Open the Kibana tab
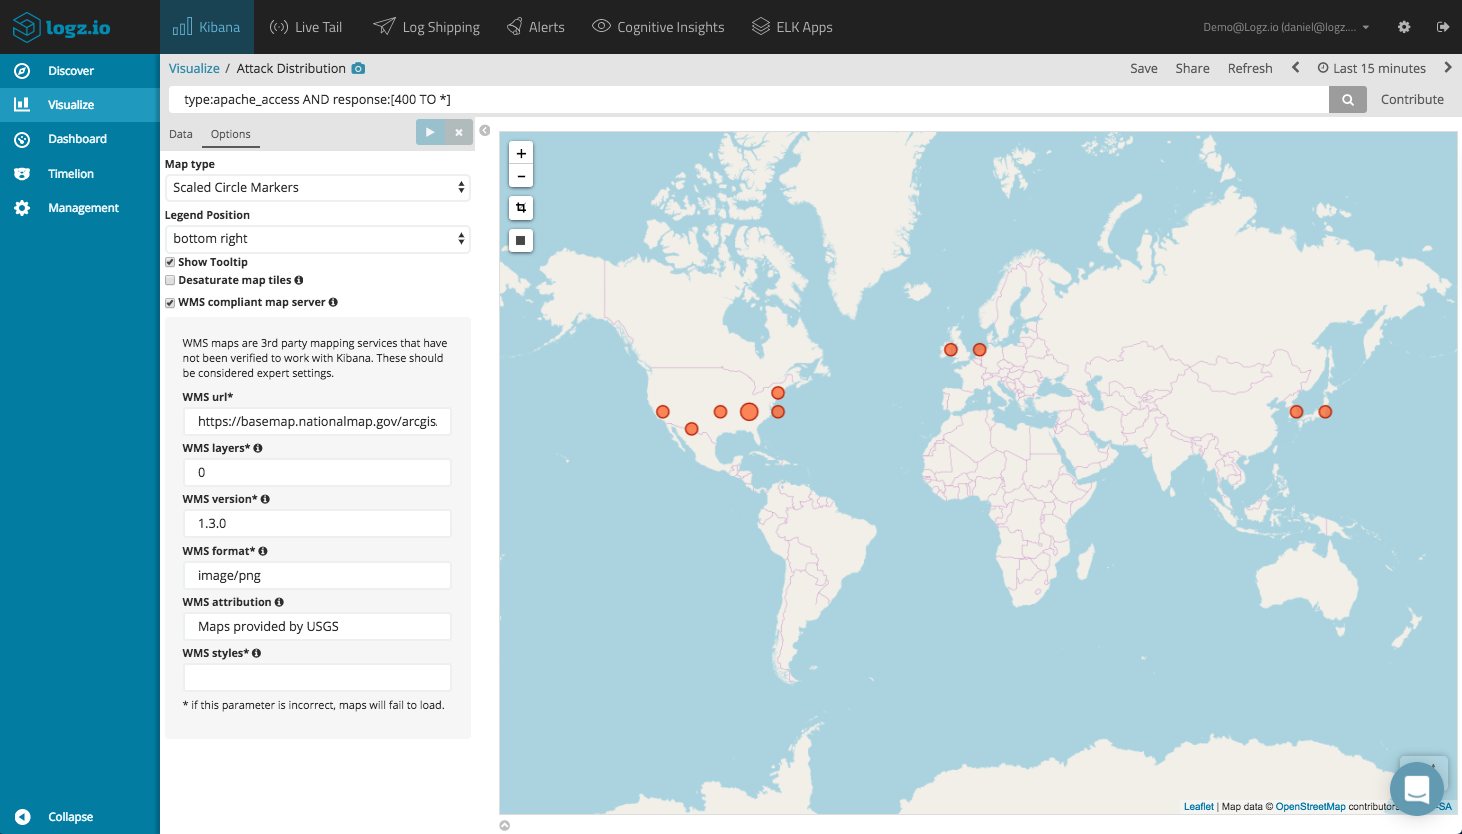 click(207, 27)
